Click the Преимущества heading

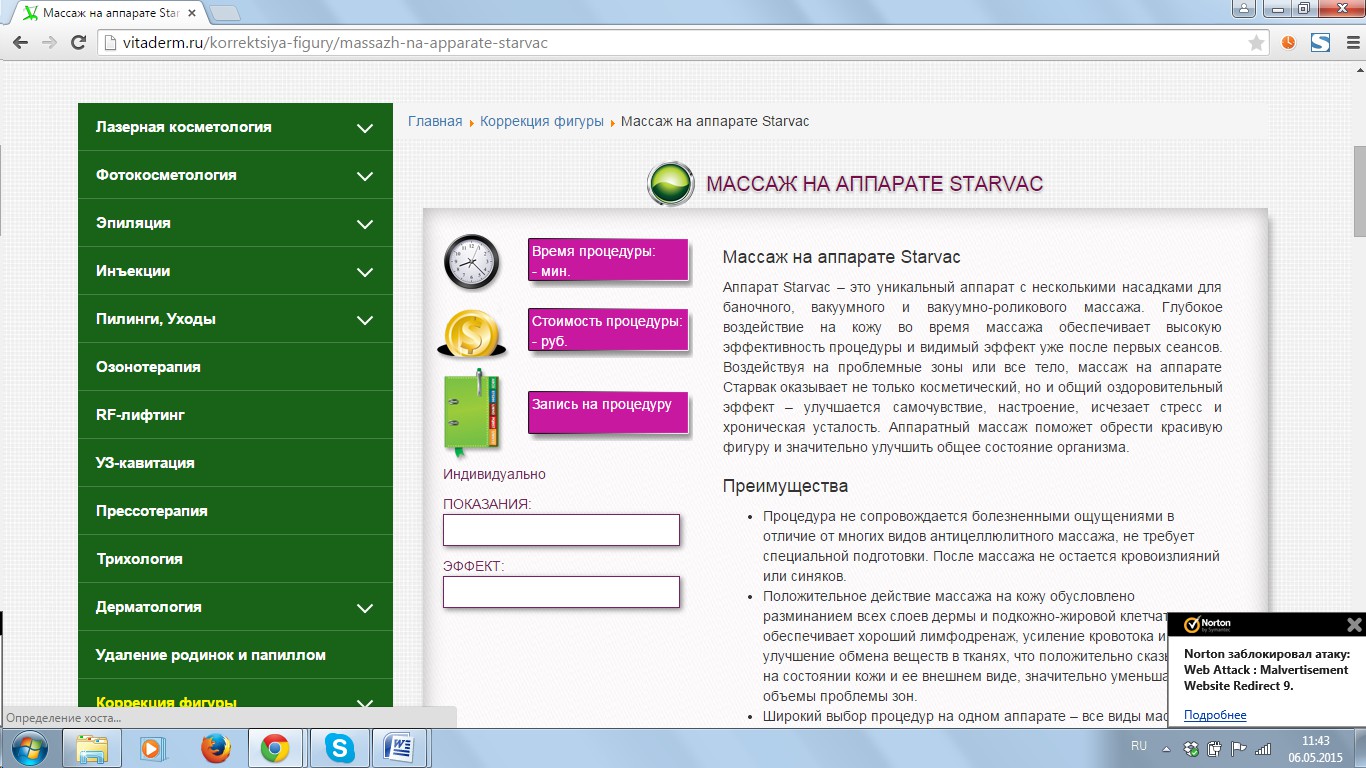coord(785,486)
